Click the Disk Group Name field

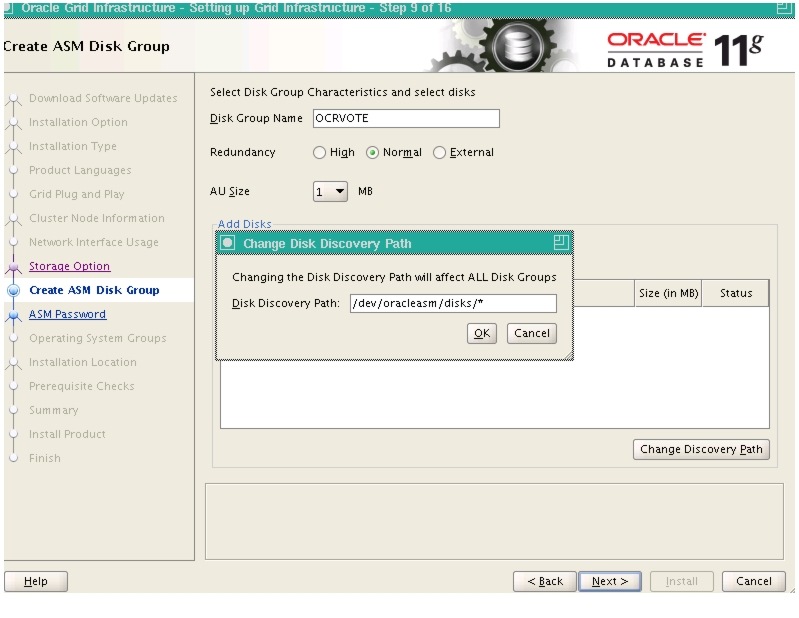click(406, 118)
